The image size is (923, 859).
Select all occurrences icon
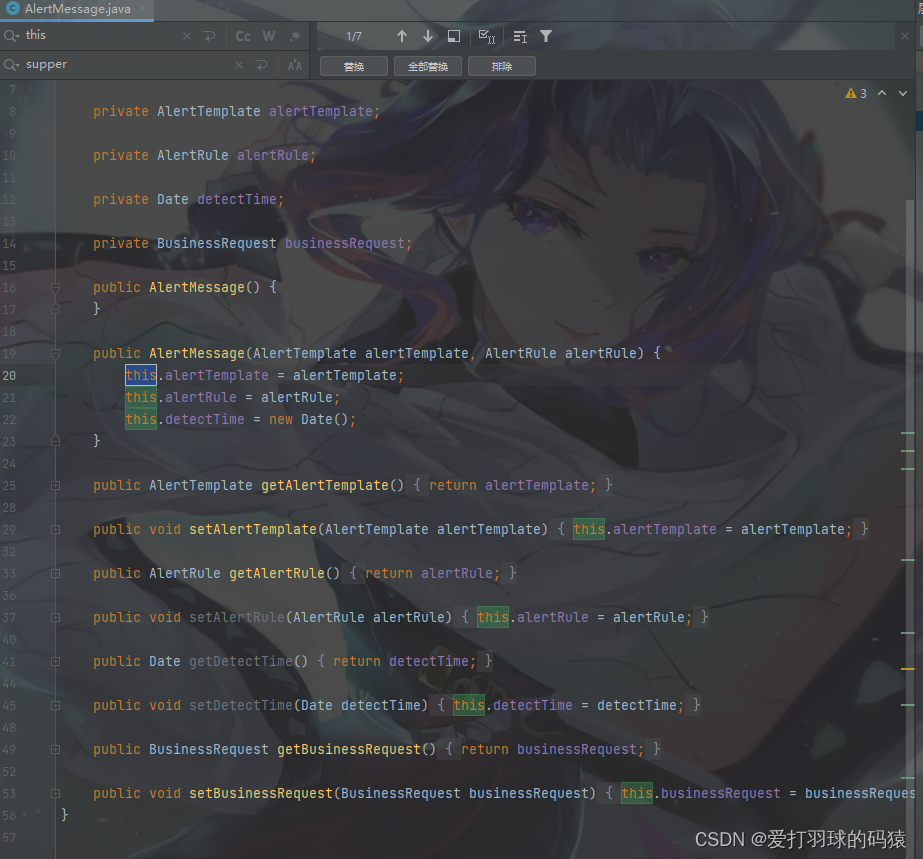click(487, 37)
